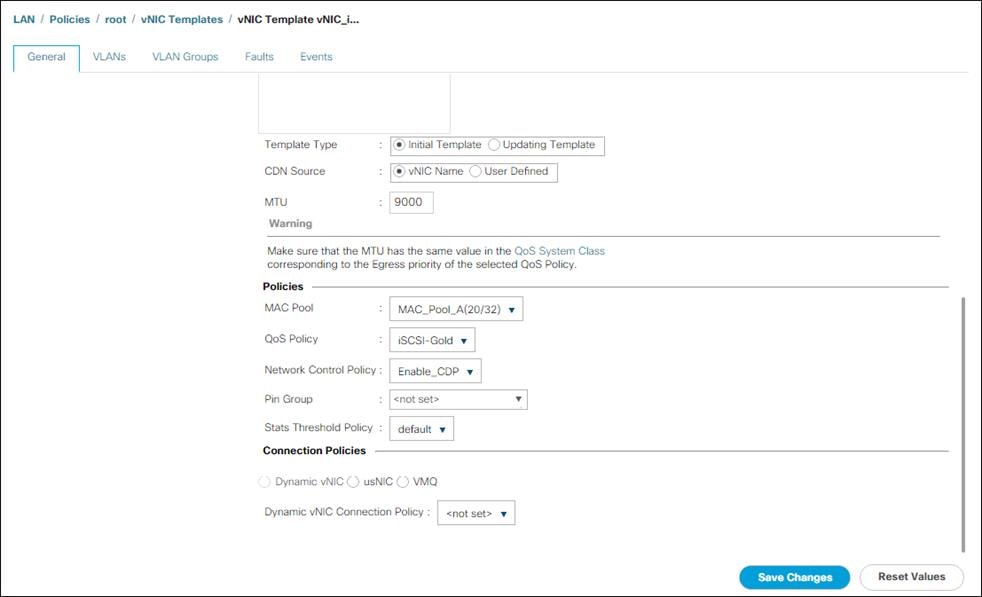Image resolution: width=982 pixels, height=597 pixels.
Task: Click the vertical scrollbar of the form
Action: pos(963,425)
